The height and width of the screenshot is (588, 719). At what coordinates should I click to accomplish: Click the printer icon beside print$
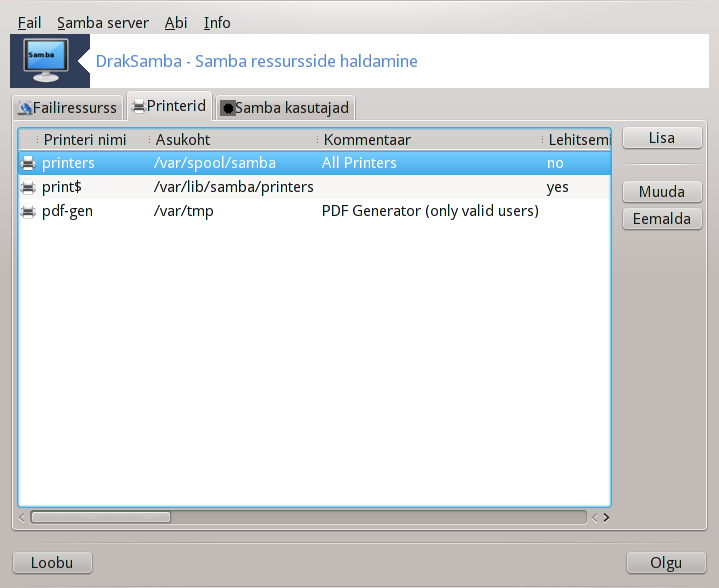pyautogui.click(x=28, y=187)
